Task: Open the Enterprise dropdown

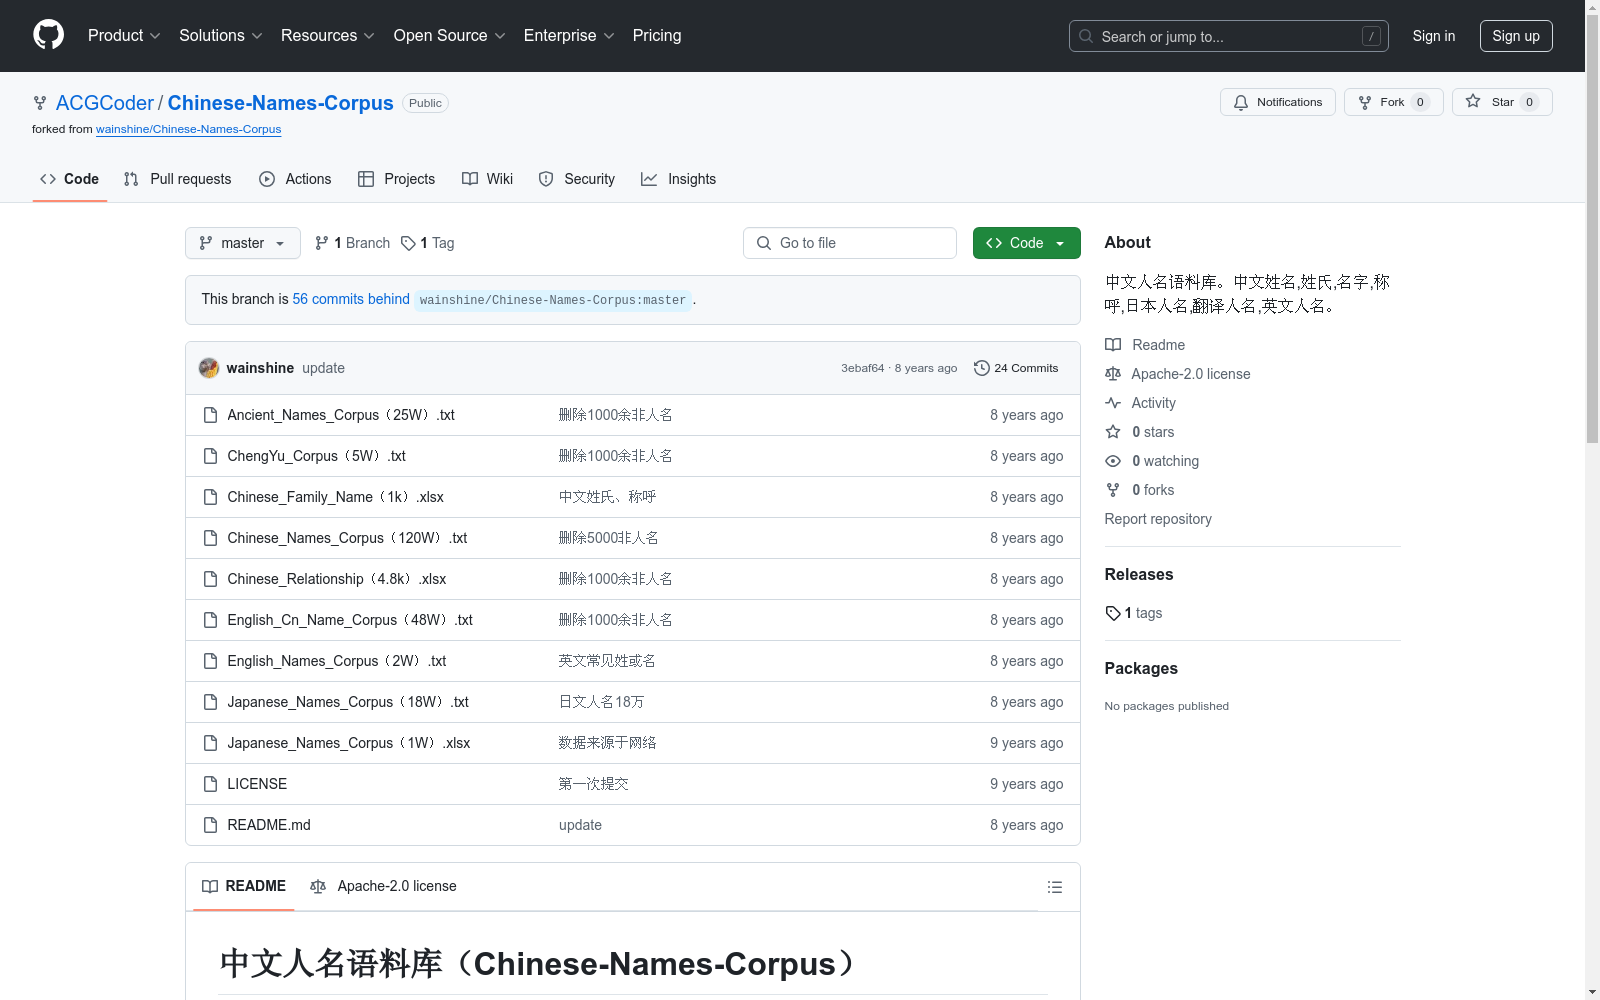Action: point(569,36)
